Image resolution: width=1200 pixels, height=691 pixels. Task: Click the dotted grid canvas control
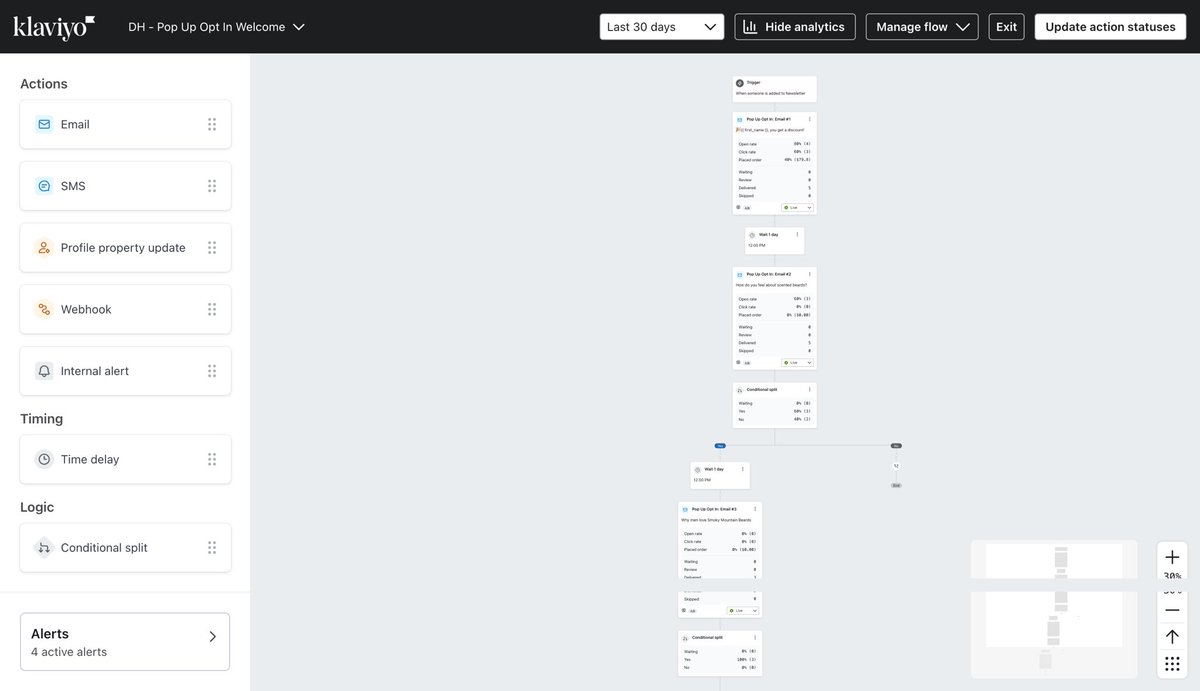(x=1172, y=664)
